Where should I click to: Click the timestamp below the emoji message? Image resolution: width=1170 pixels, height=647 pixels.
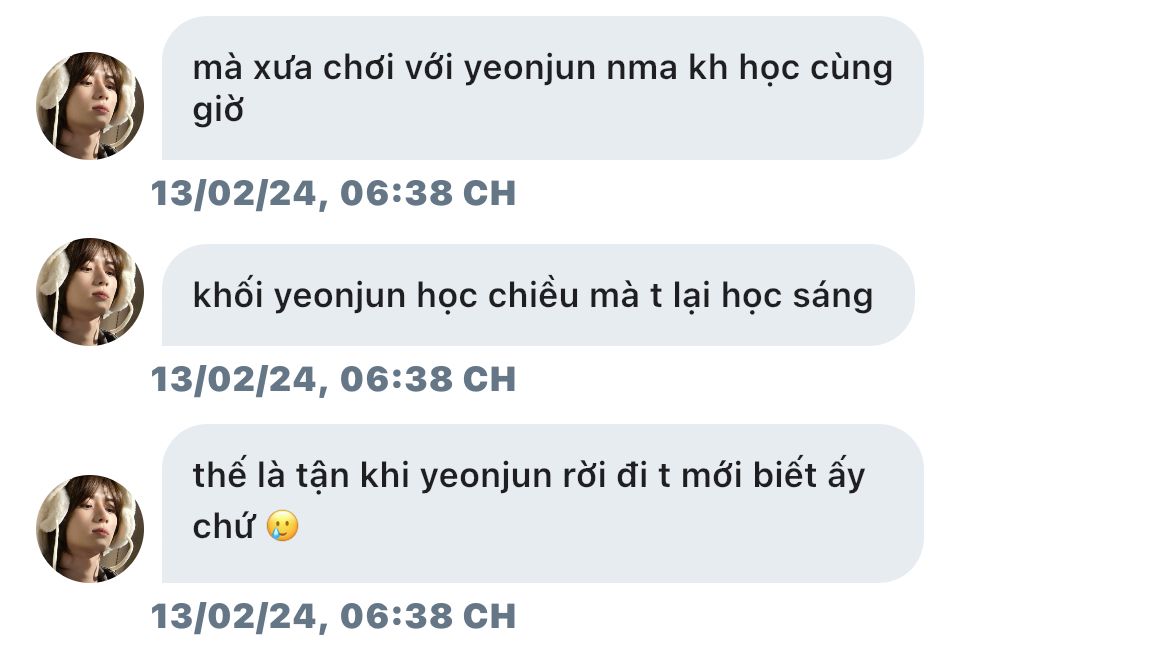click(x=334, y=616)
